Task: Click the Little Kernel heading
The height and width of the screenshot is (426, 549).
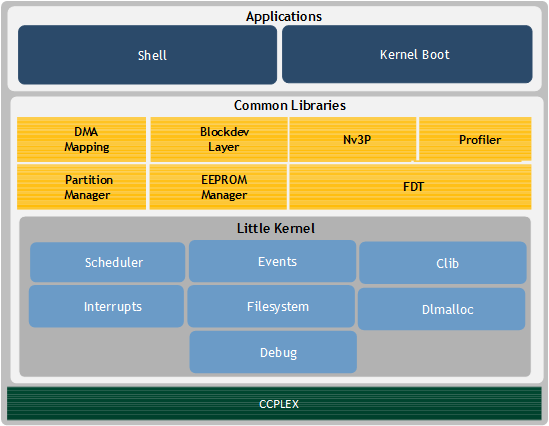Action: 276,228
